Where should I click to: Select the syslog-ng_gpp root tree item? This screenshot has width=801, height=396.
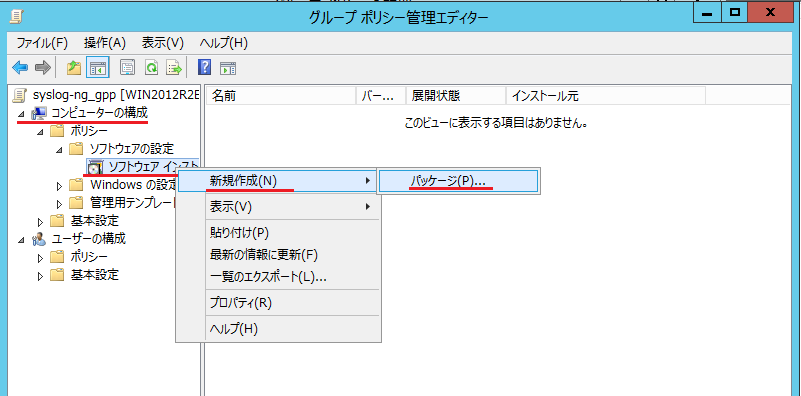pos(115,95)
